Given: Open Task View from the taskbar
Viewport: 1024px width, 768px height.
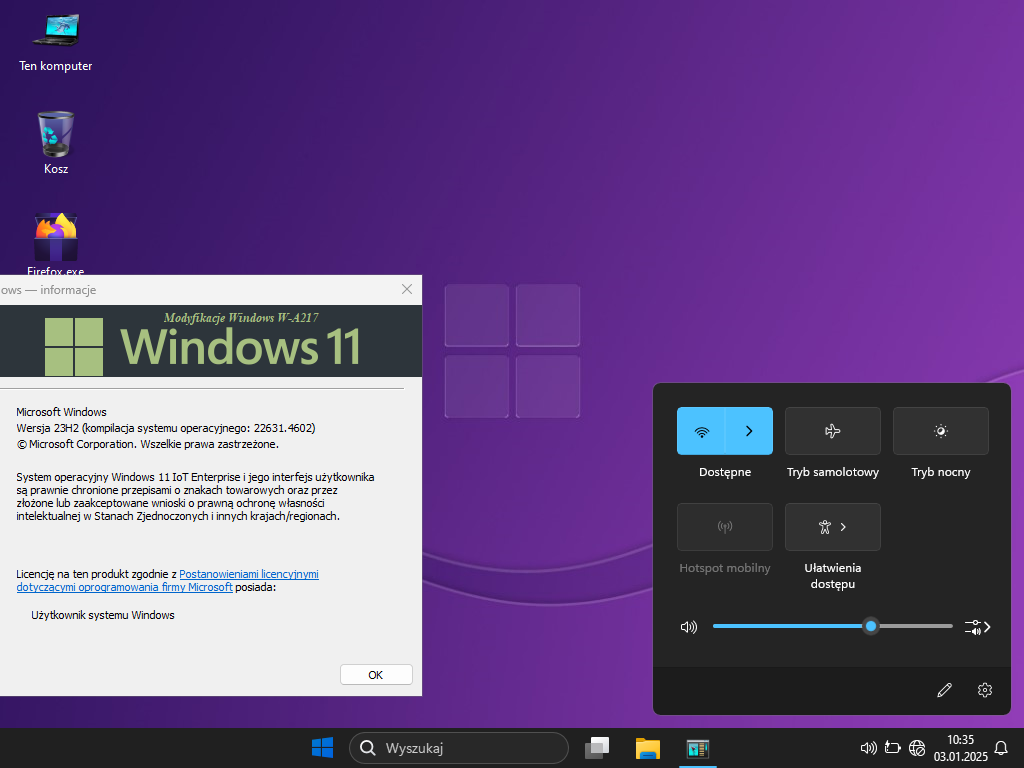Looking at the screenshot, I should coord(597,747).
